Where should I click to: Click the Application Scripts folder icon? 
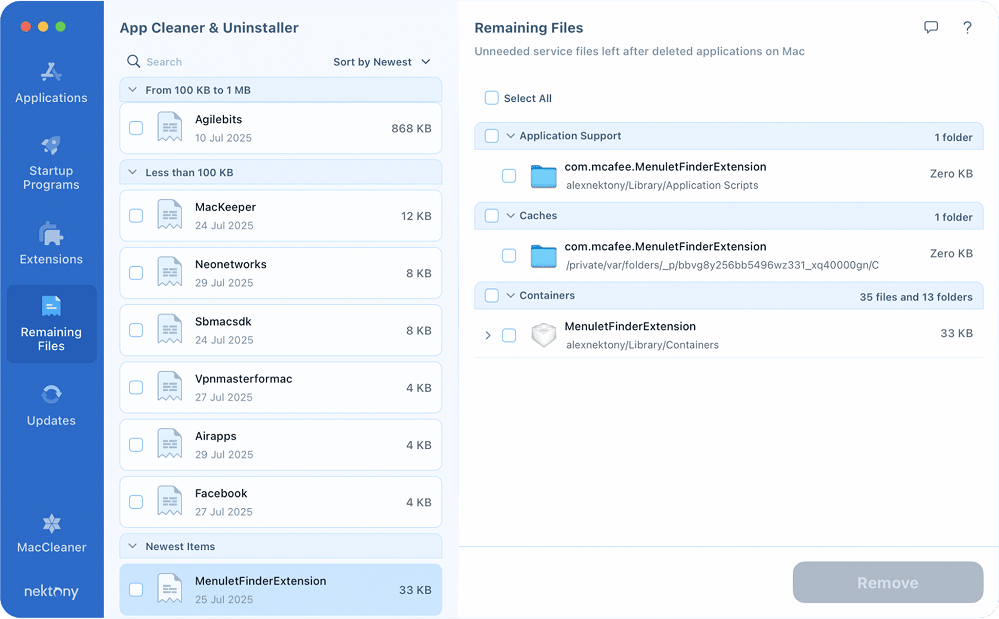[x=543, y=176]
